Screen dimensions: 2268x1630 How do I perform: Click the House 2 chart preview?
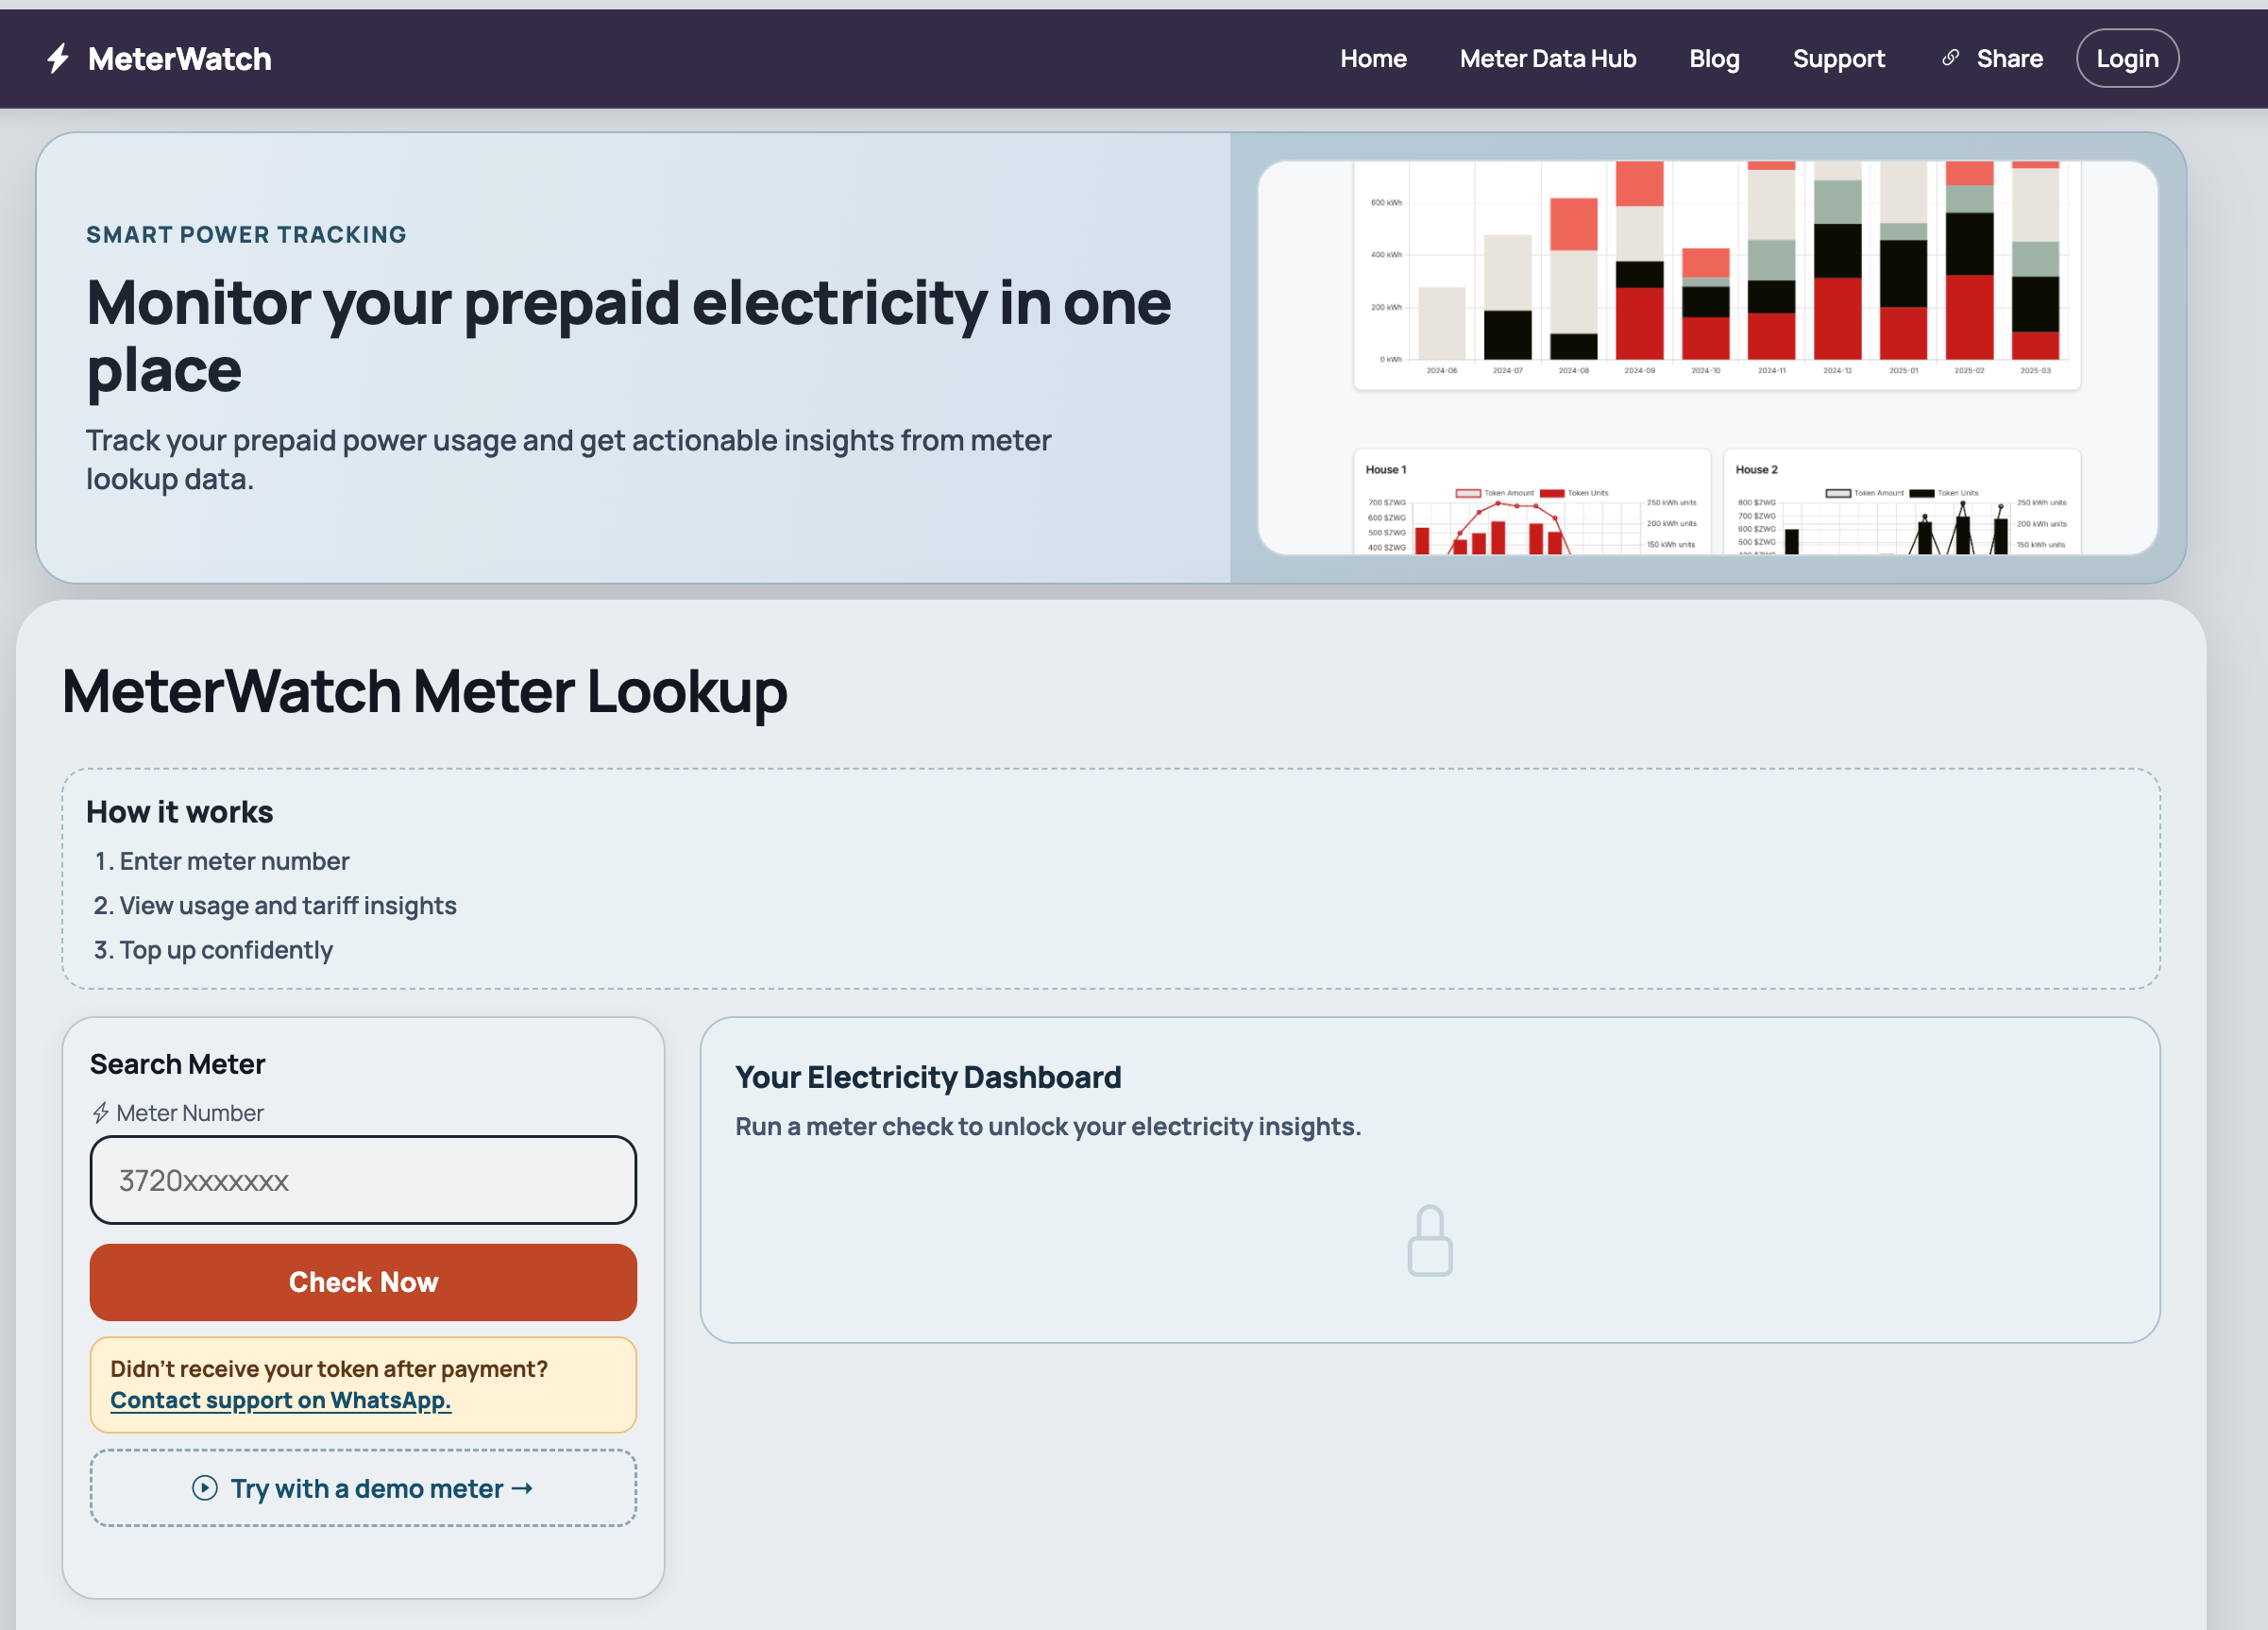point(1902,502)
